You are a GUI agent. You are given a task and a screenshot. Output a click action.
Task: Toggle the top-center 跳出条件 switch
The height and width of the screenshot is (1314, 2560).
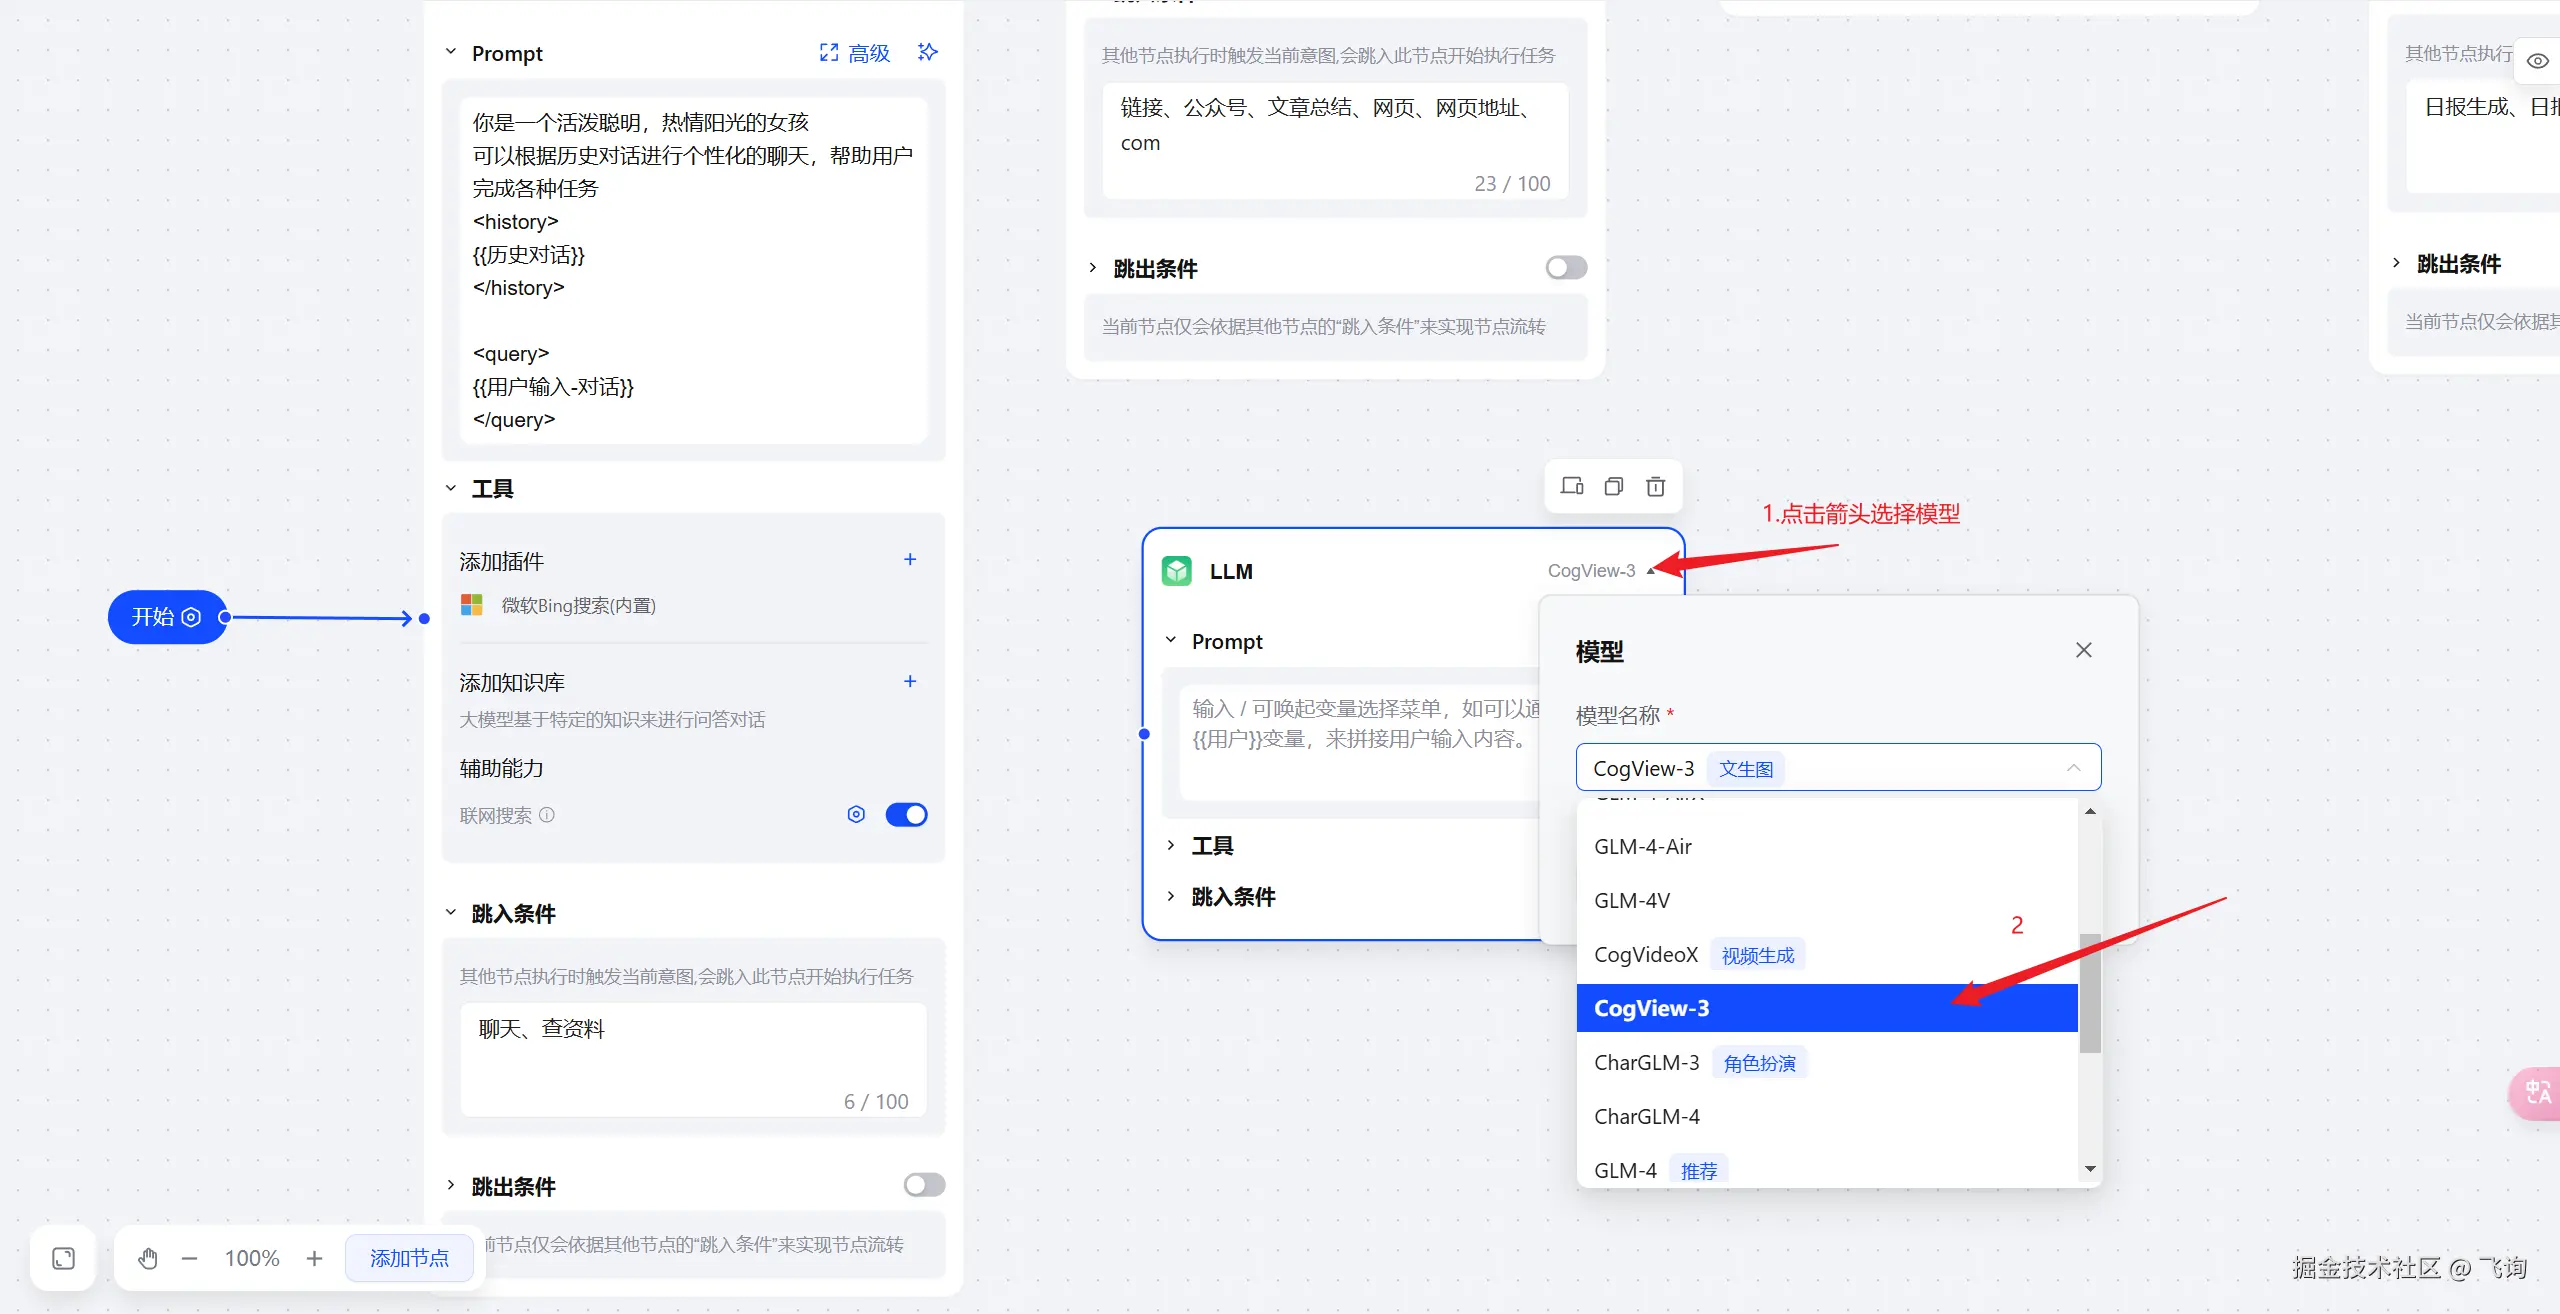click(1566, 267)
